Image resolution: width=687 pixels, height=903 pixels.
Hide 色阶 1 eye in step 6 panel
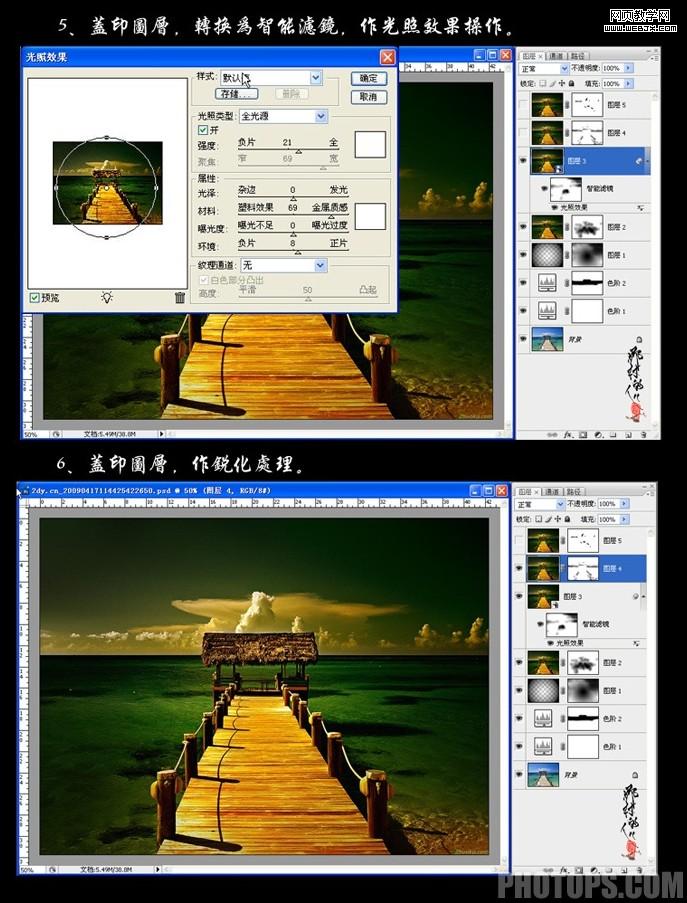click(x=519, y=746)
